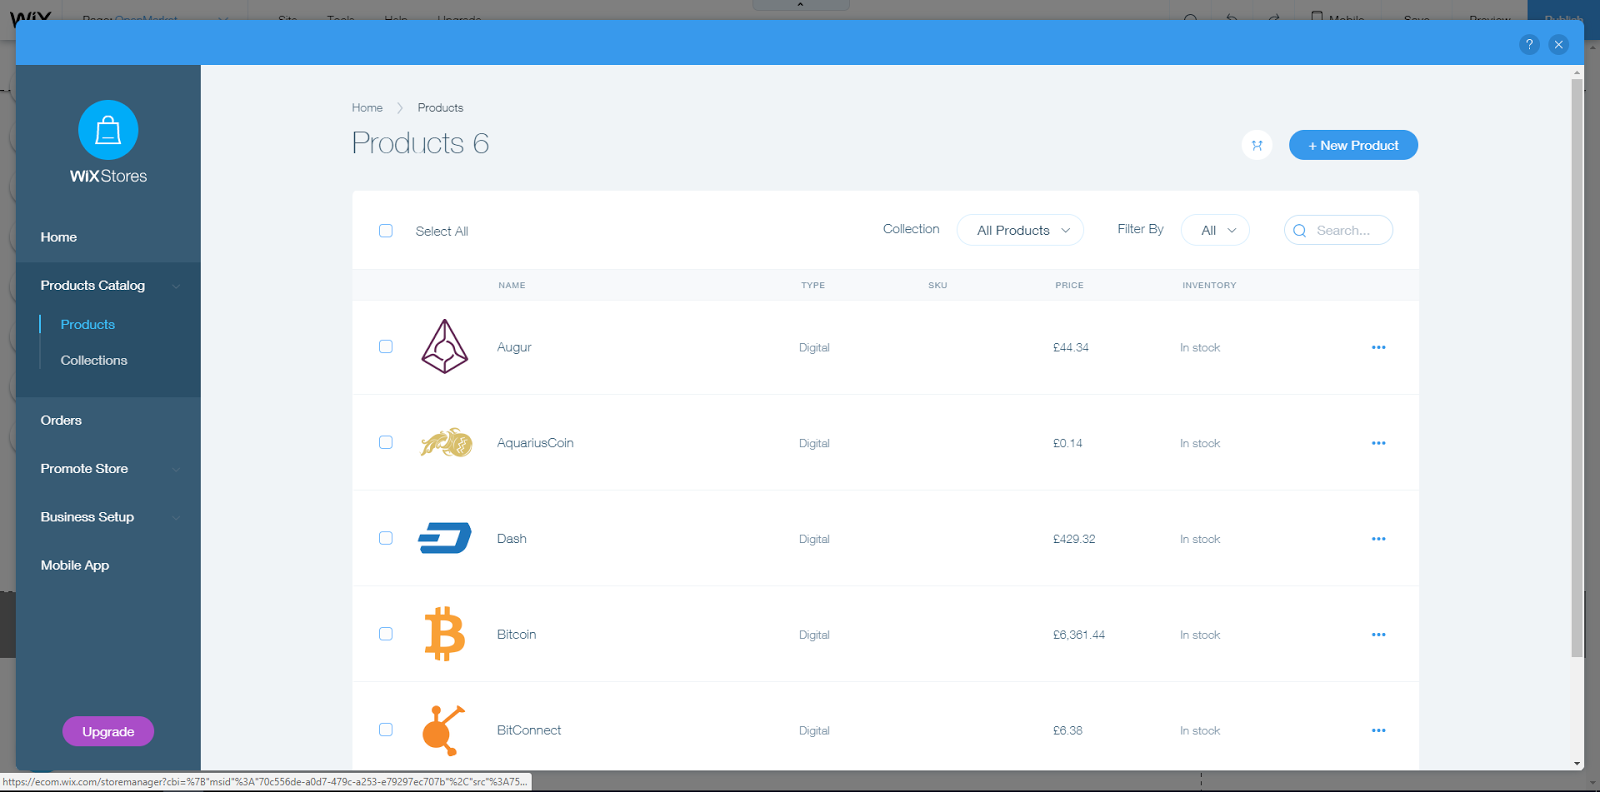Image resolution: width=1600 pixels, height=792 pixels.
Task: Click the INVENTORY column header
Action: click(1209, 285)
